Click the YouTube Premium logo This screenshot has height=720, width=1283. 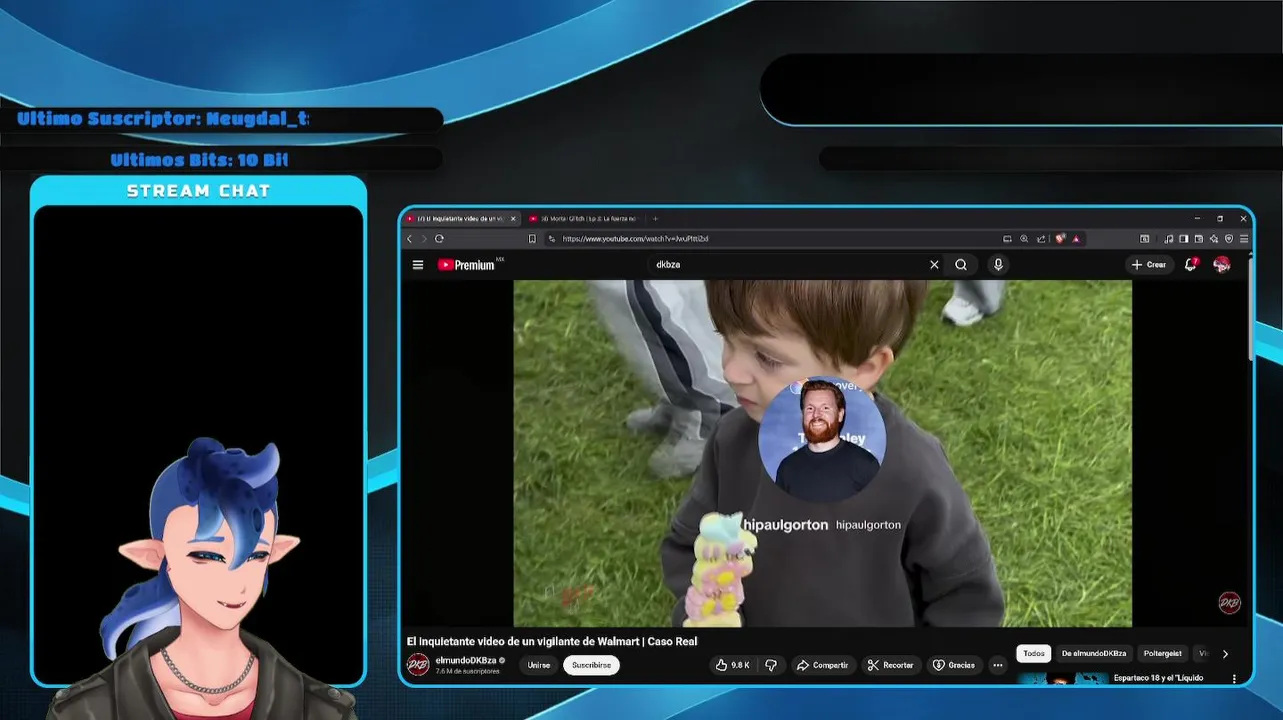tap(466, 265)
